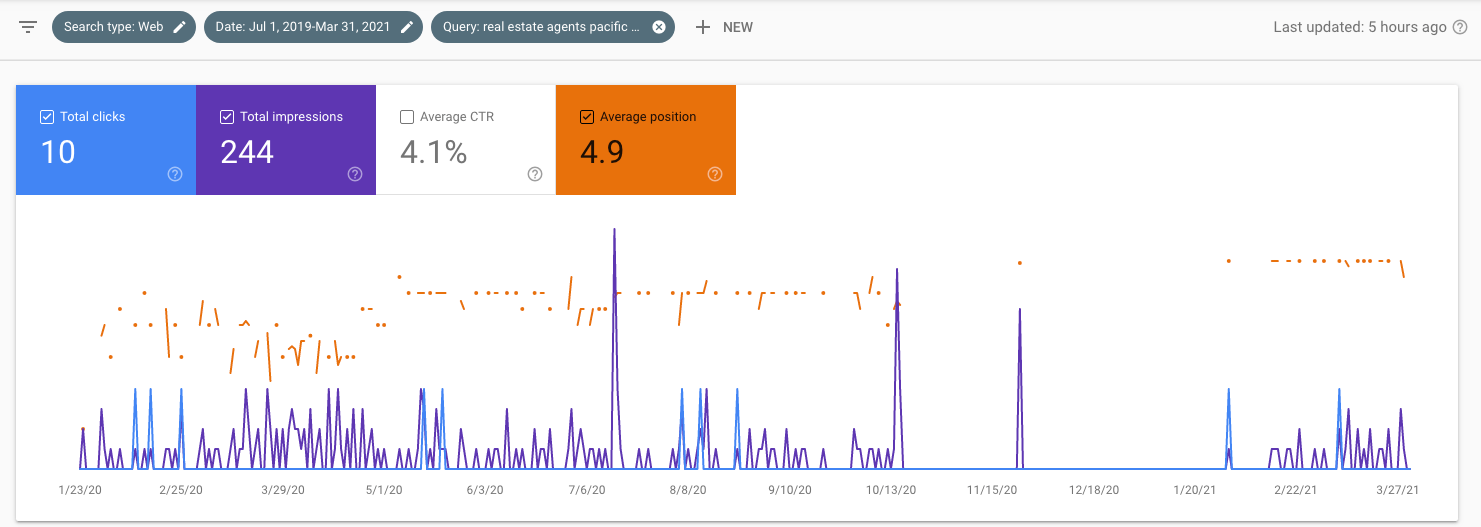Click the 8/8/20 axis label
1481x527 pixels.
[688, 490]
